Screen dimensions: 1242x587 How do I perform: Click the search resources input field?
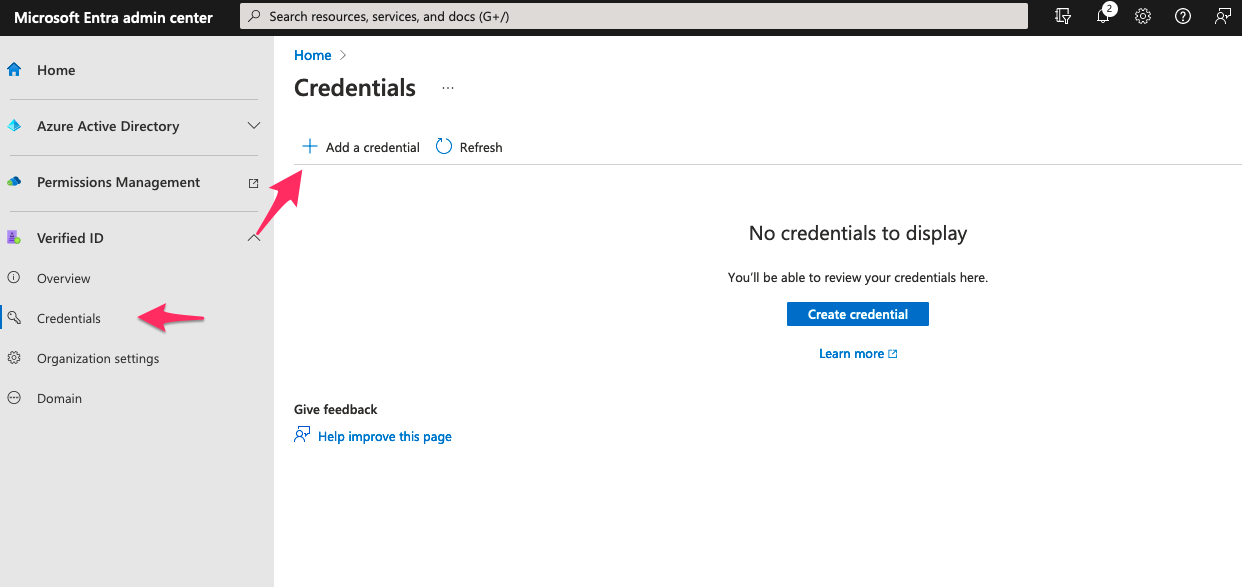tap(634, 17)
